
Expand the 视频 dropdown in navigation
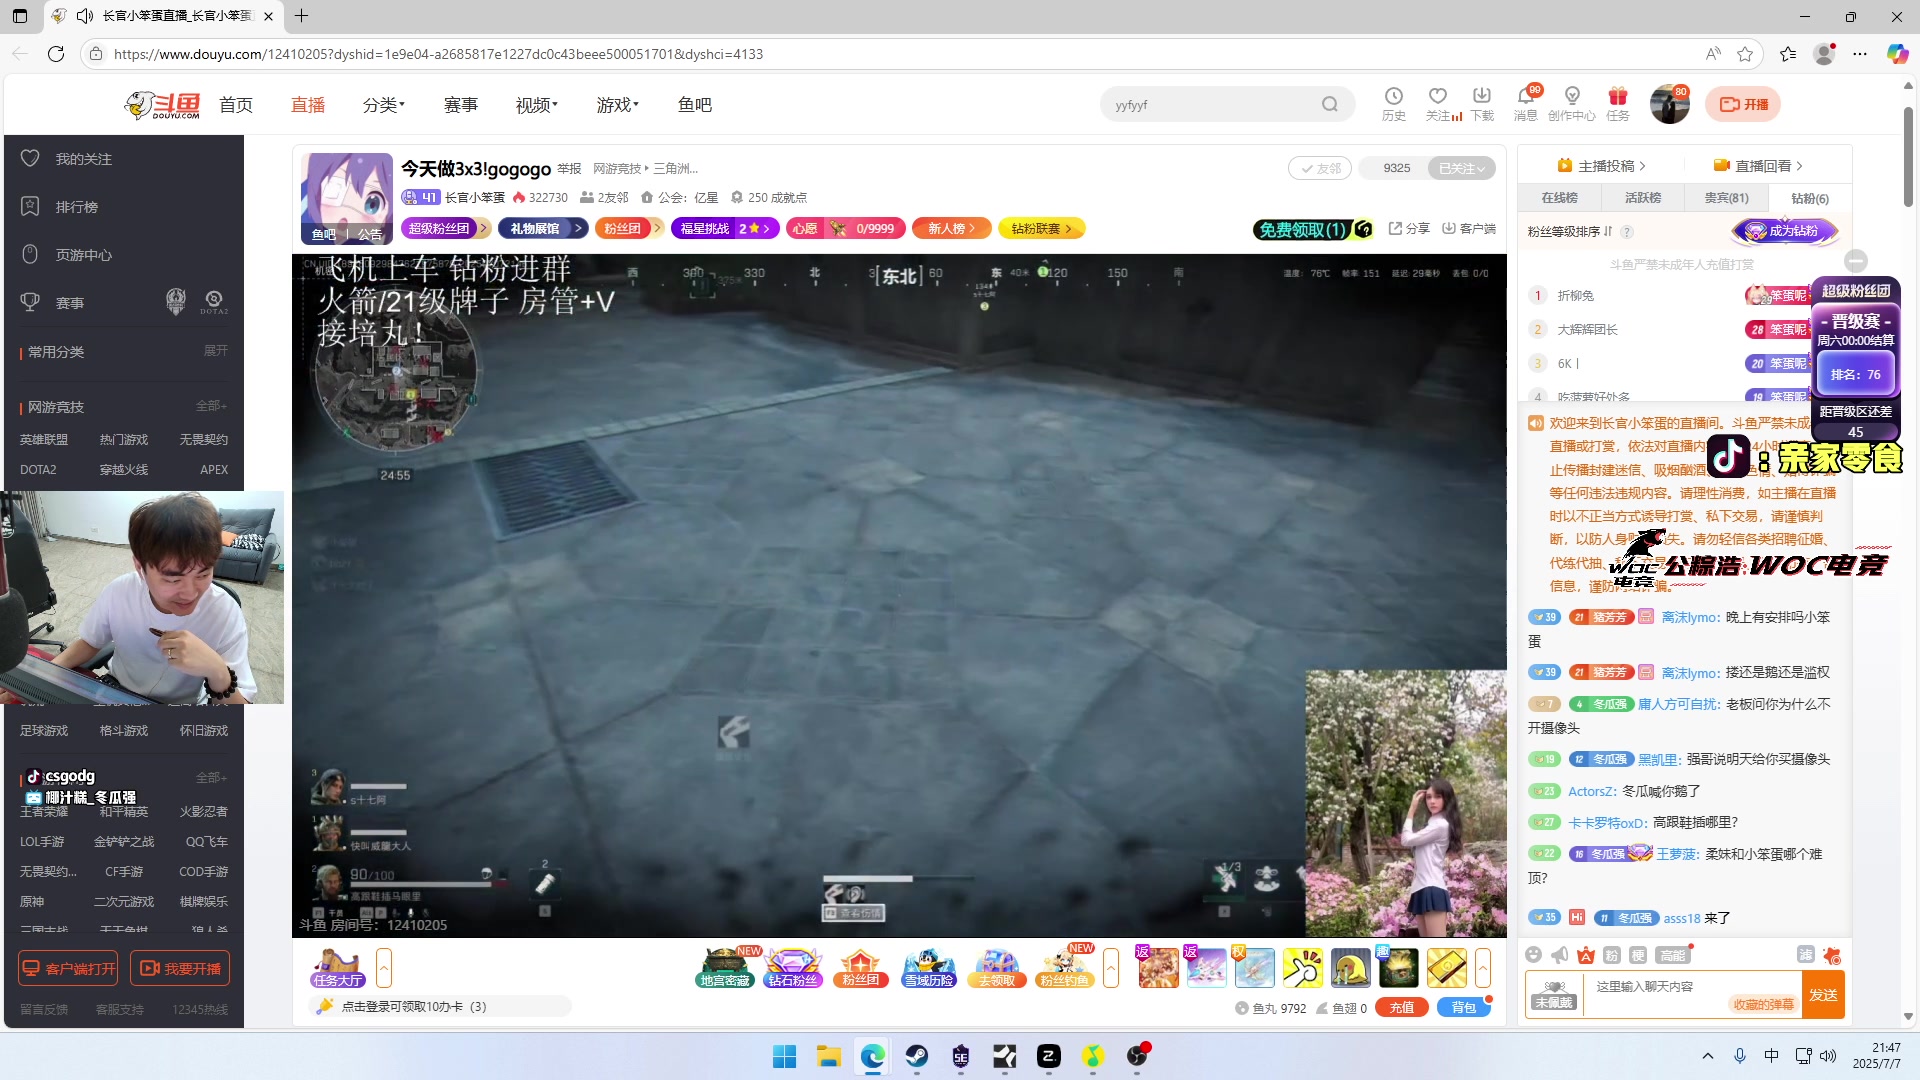(x=537, y=105)
